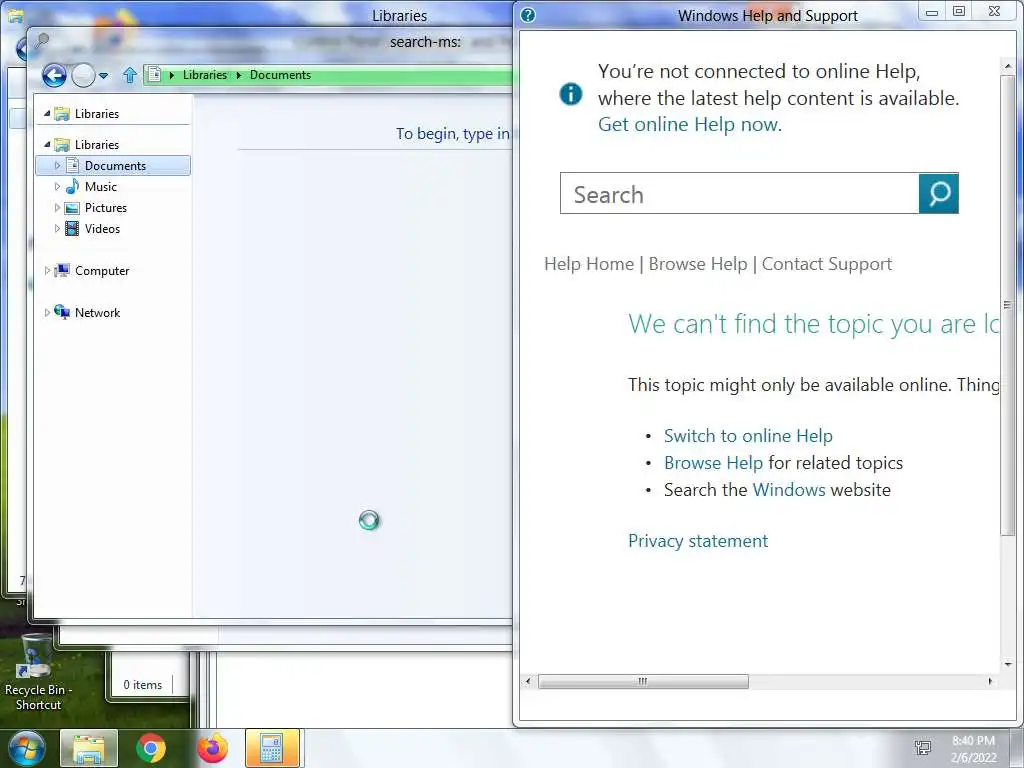
Task: Click the Help horizontal scrollbar thumb
Action: (643, 682)
